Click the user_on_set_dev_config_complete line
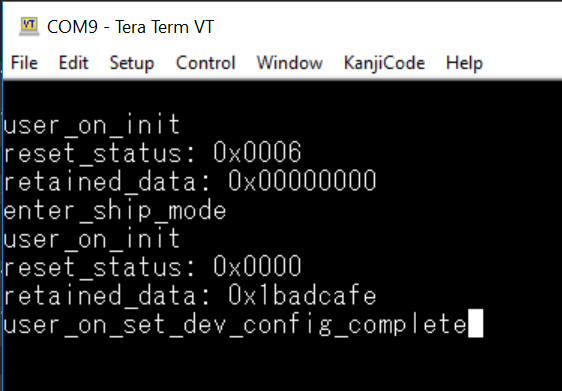The width and height of the screenshot is (562, 391). pos(235,325)
